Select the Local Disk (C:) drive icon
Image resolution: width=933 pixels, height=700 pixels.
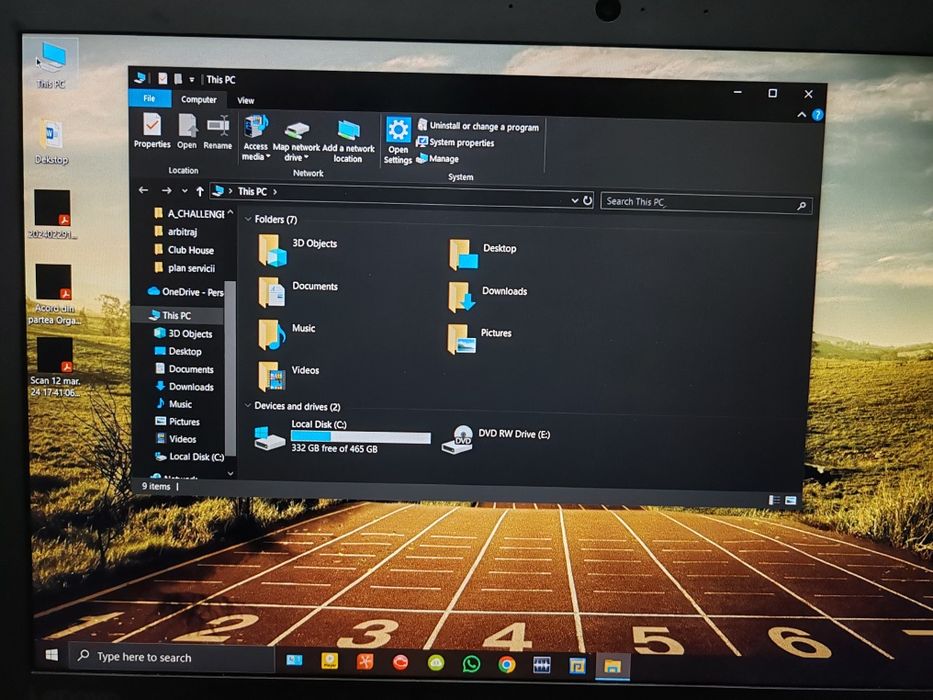pyautogui.click(x=270, y=439)
